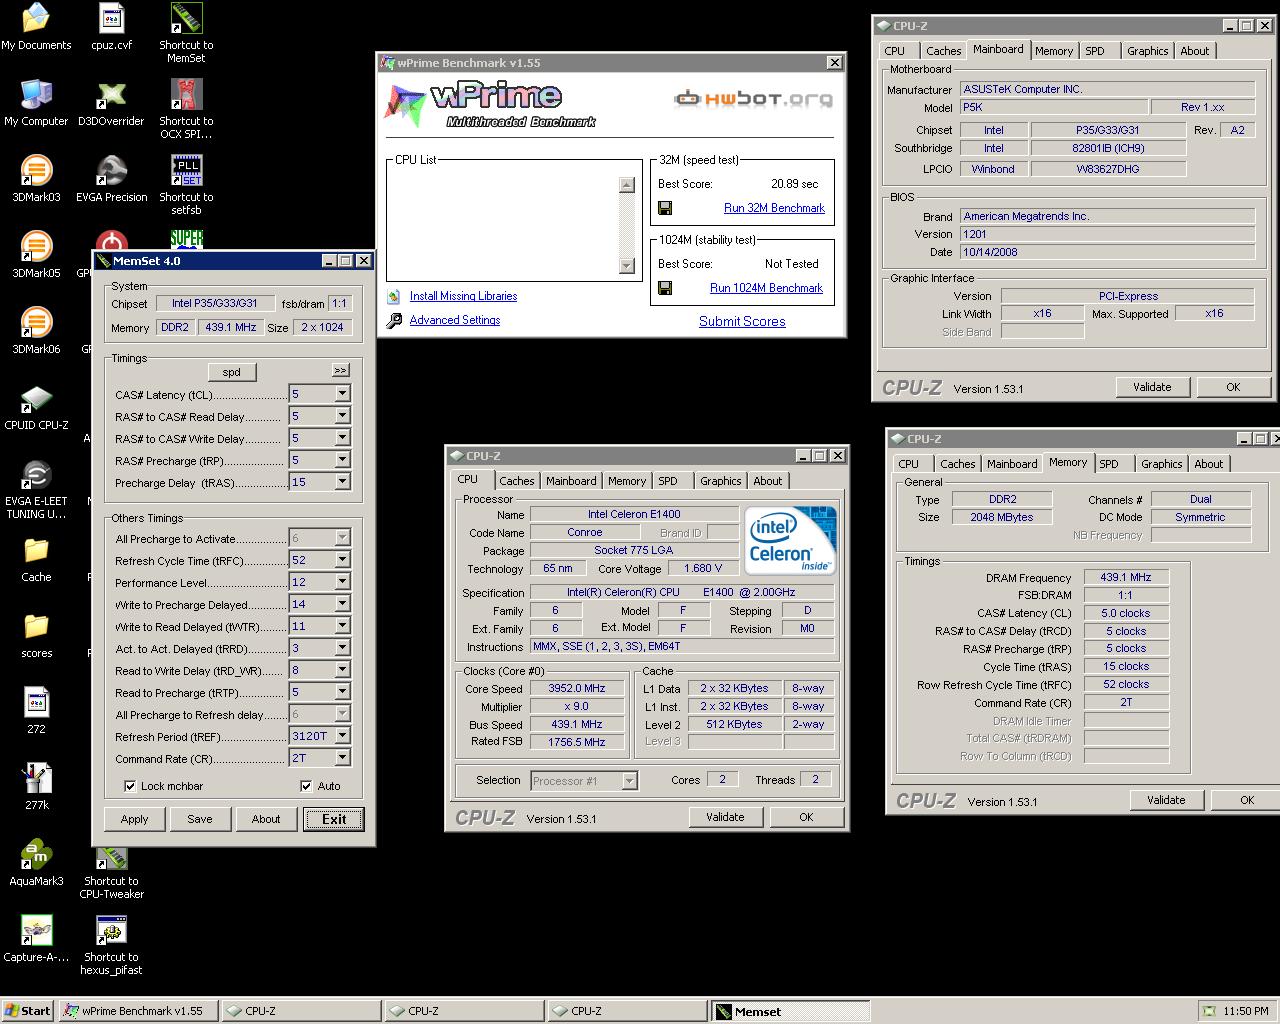Open the Read to Precharge (tRTP) dropdown
1280x1024 pixels.
point(342,692)
